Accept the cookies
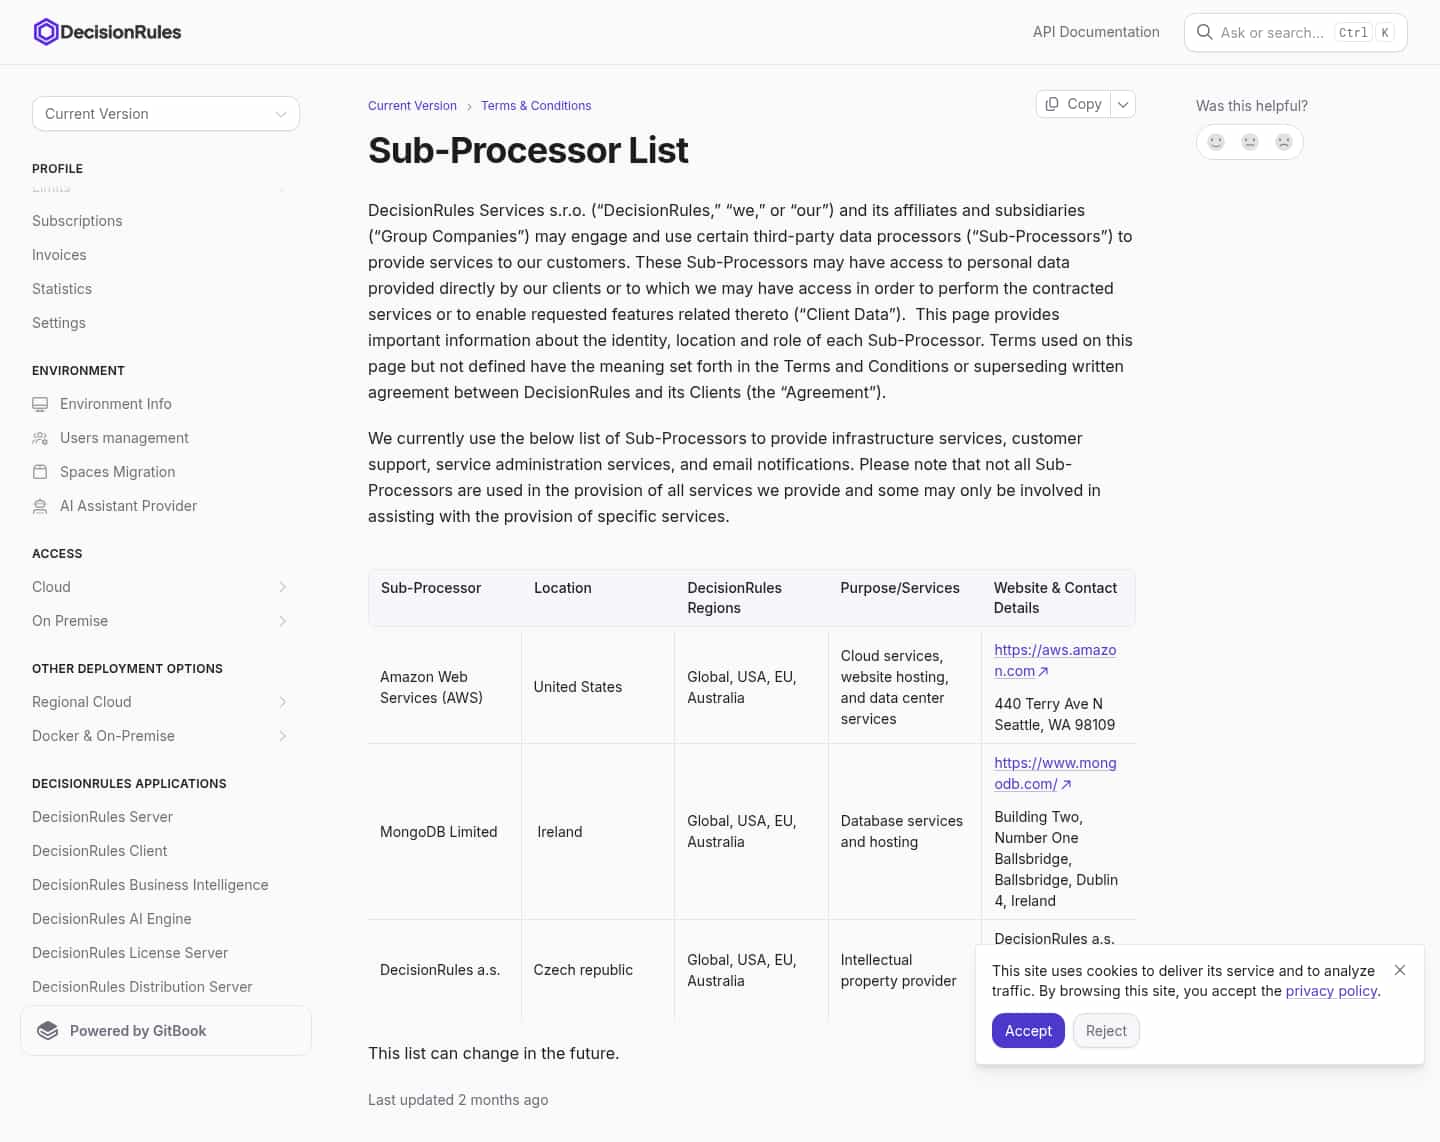 point(1028,1031)
